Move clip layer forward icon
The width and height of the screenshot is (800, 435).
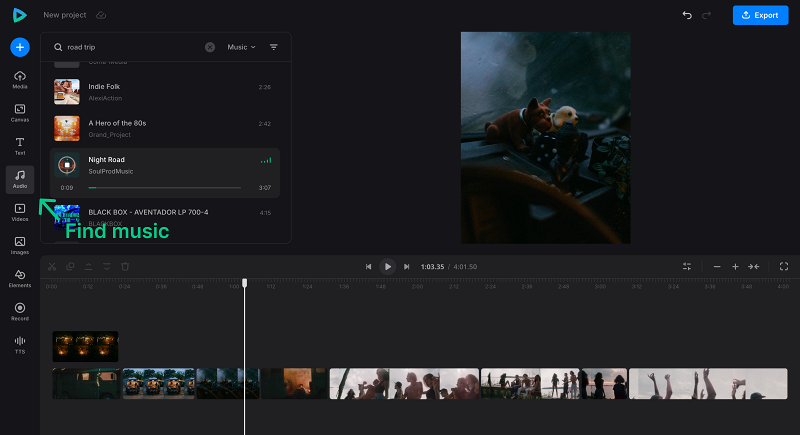88,267
